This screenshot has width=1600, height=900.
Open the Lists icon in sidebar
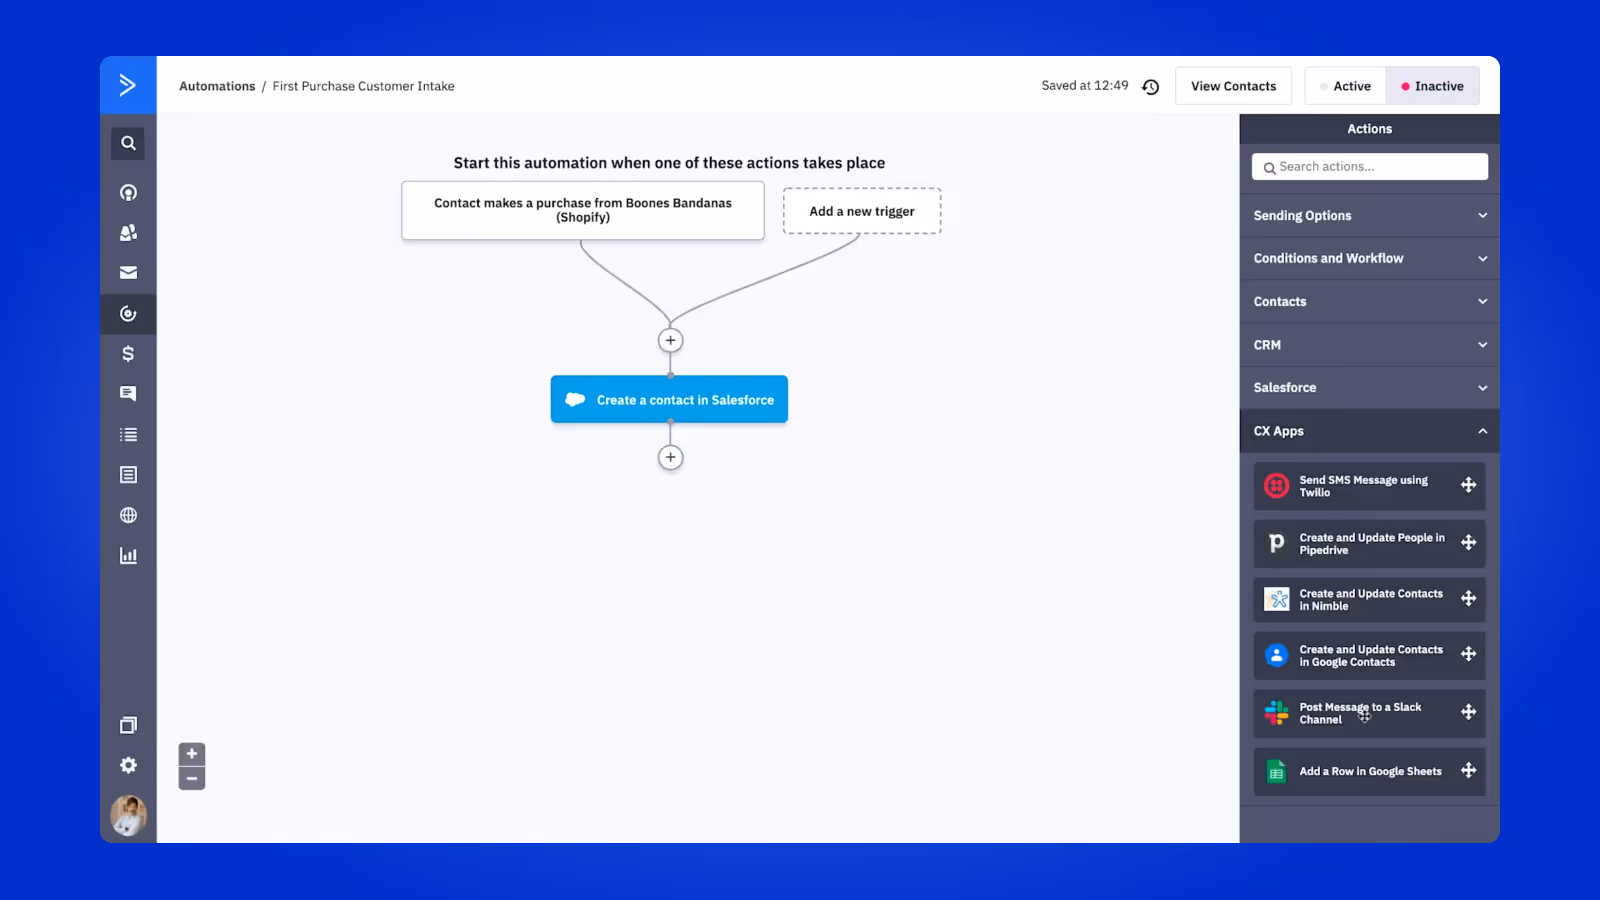(x=128, y=434)
